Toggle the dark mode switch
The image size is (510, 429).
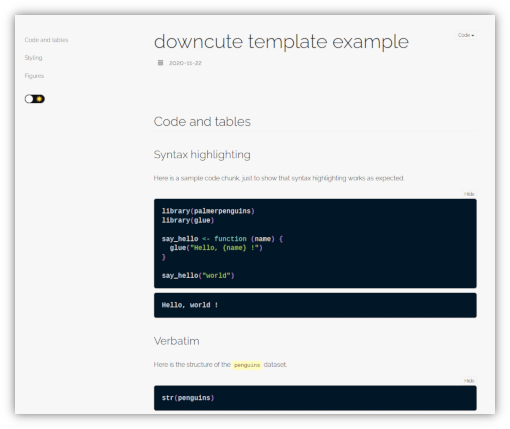(x=35, y=99)
